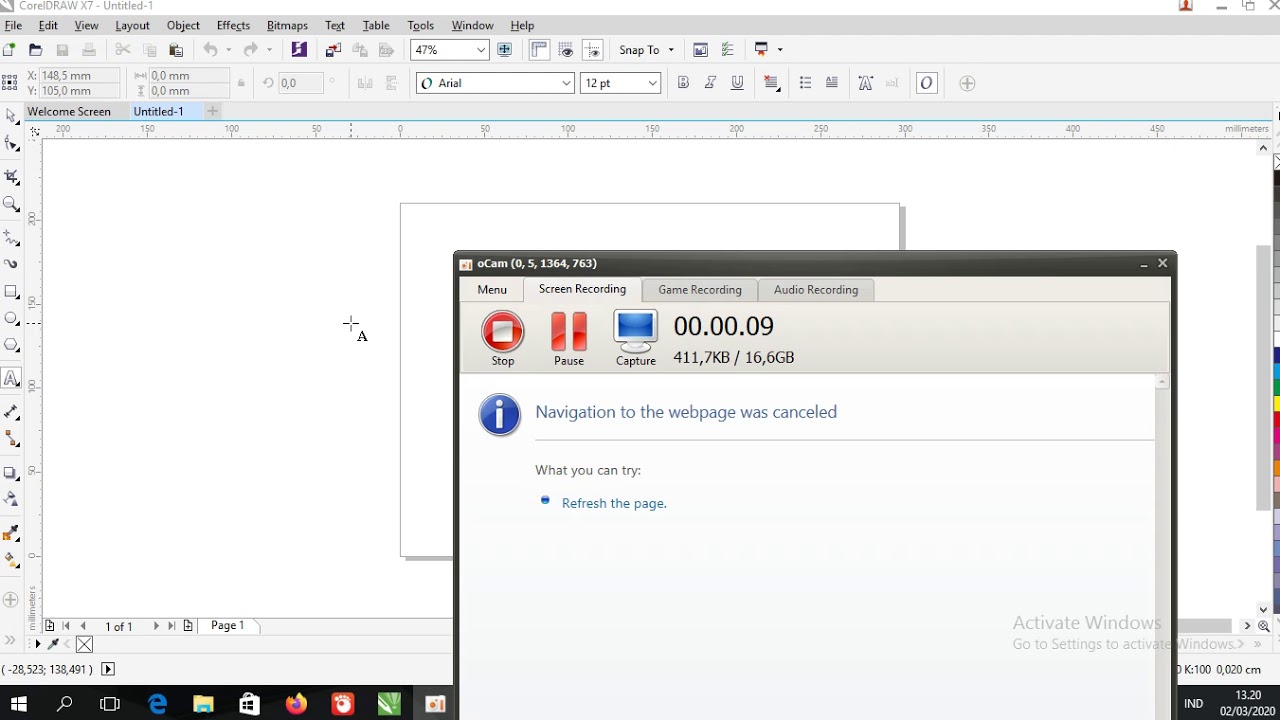1280x720 pixels.
Task: Open the 12 pt font size dropdown
Action: click(653, 83)
